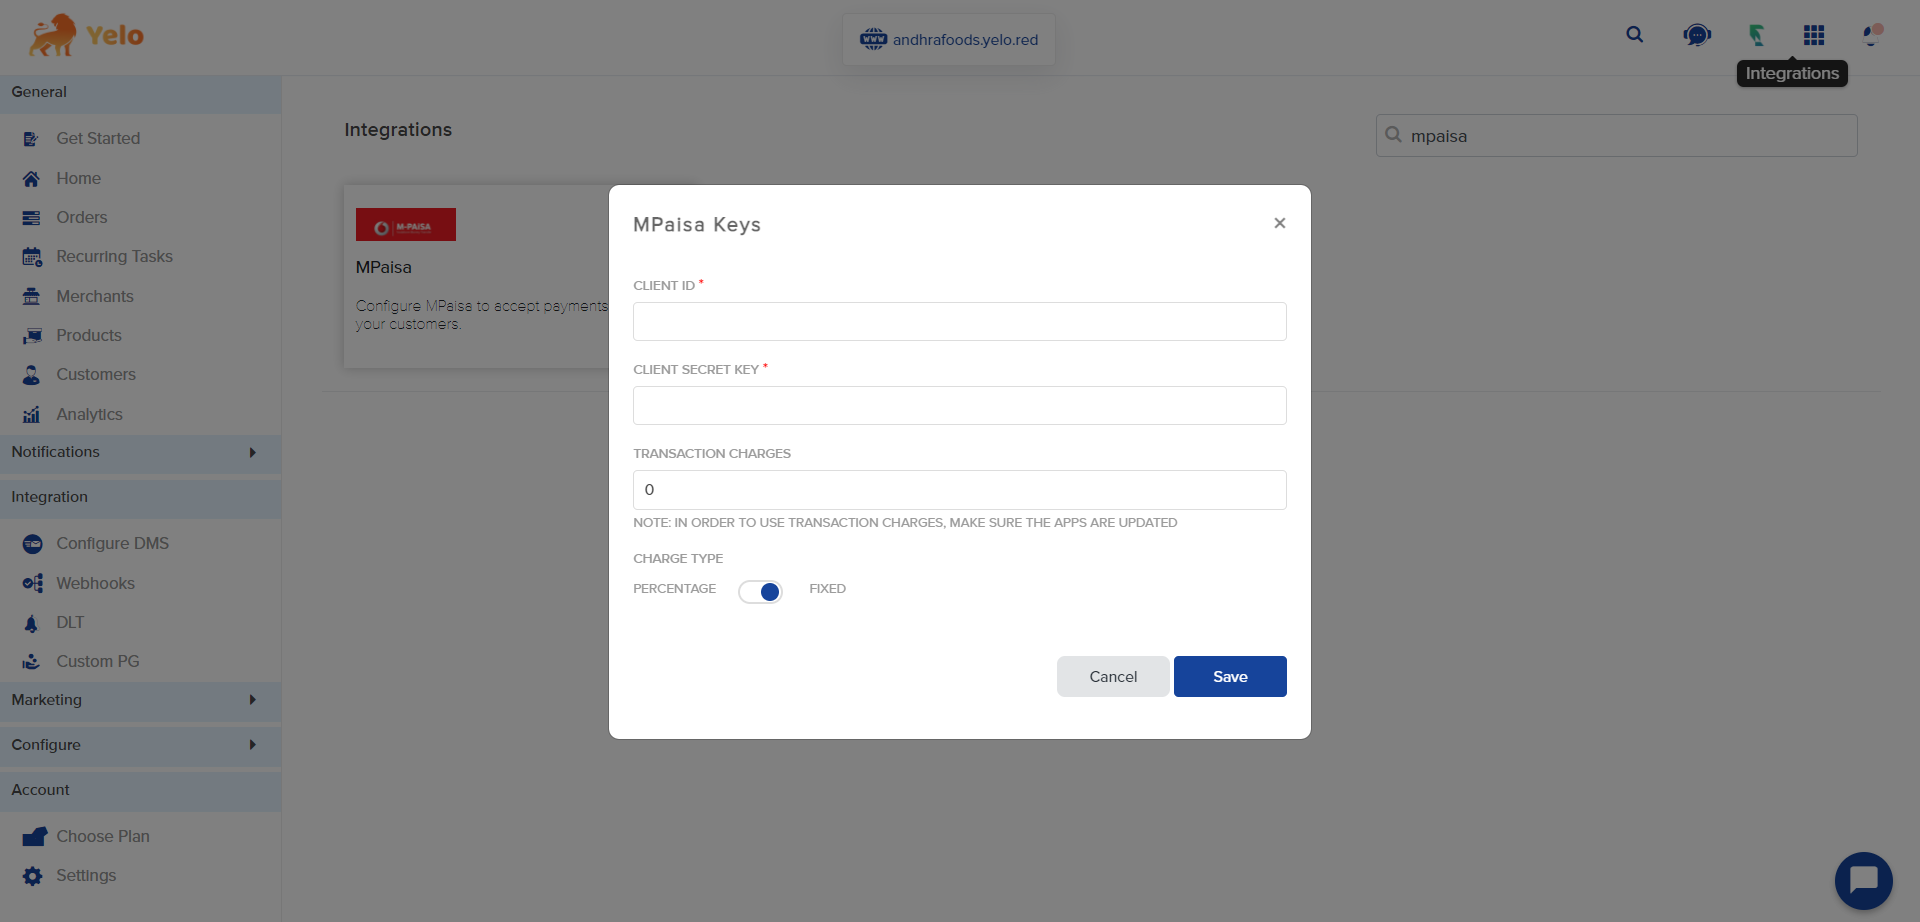Open Customers in the sidebar

pyautogui.click(x=96, y=375)
